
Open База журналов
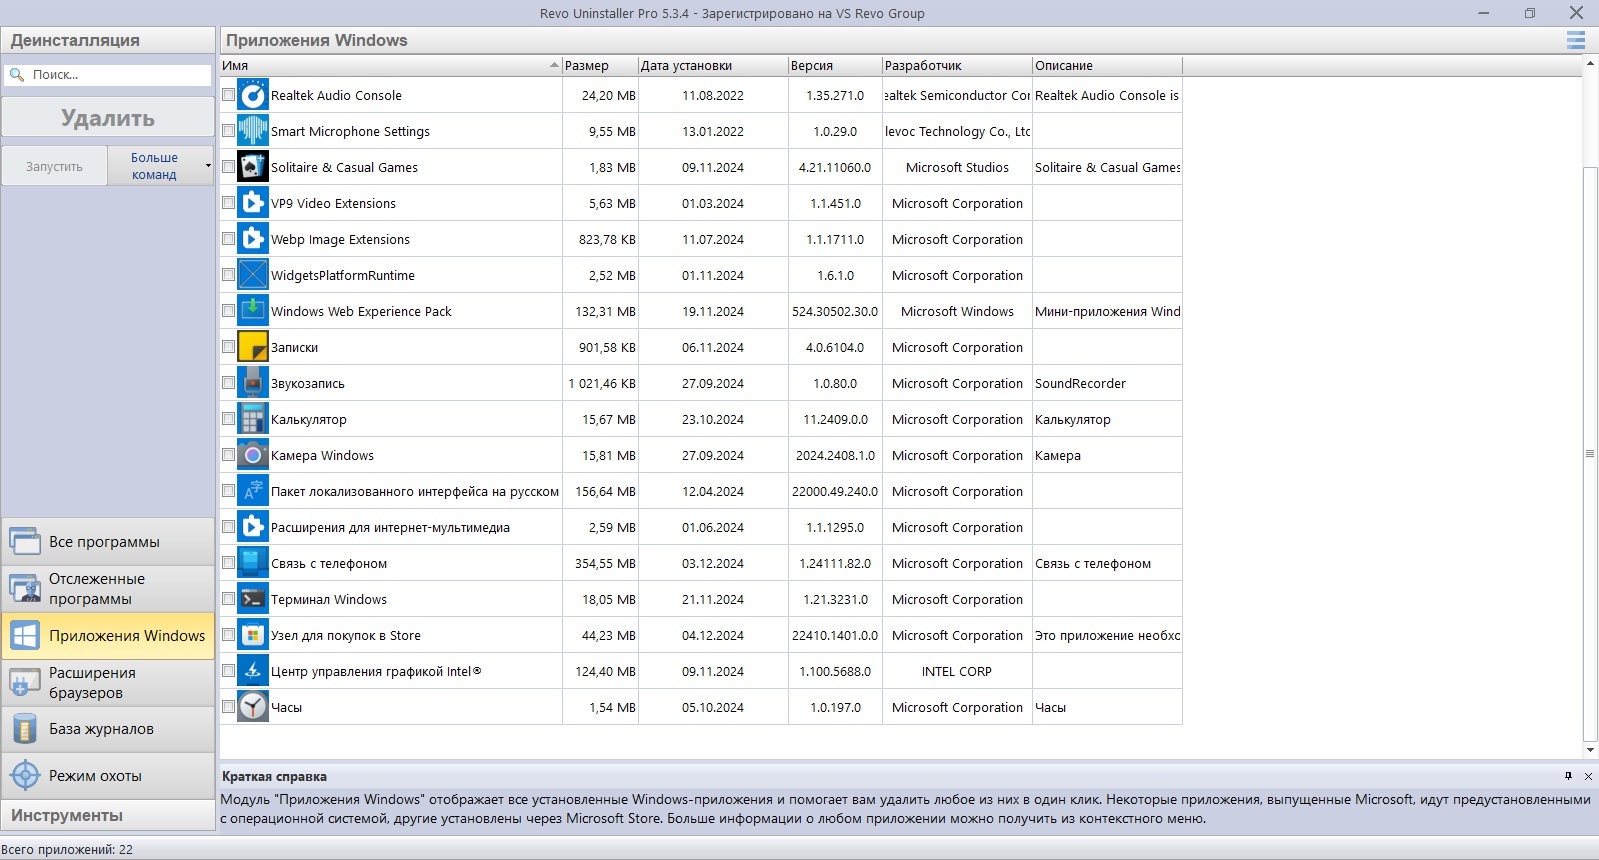(x=108, y=729)
